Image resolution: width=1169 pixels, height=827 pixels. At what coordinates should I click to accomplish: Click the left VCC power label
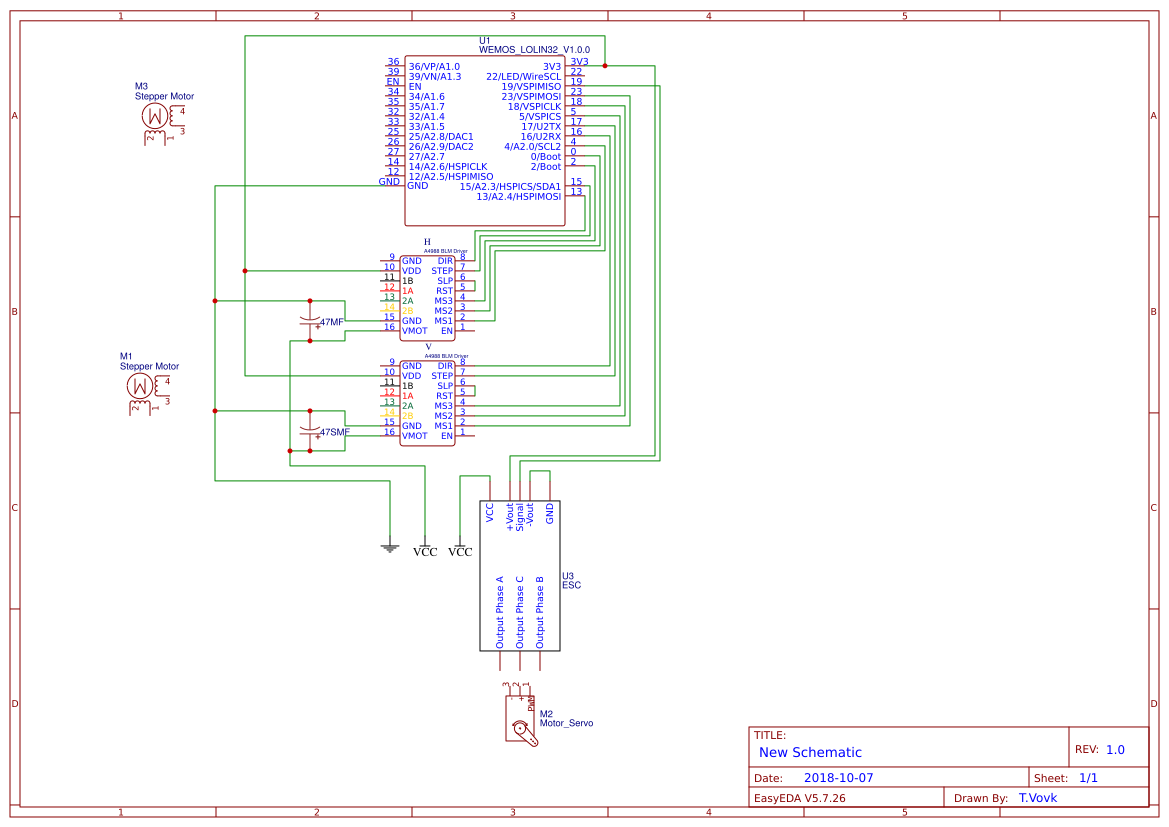coord(425,552)
